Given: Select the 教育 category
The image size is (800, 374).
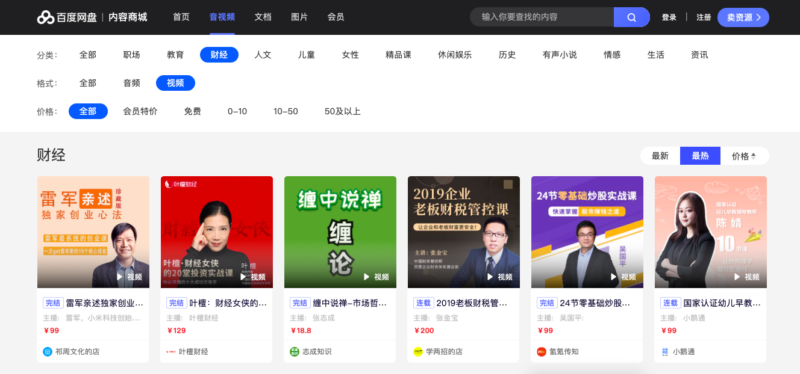Looking at the screenshot, I should pos(176,55).
